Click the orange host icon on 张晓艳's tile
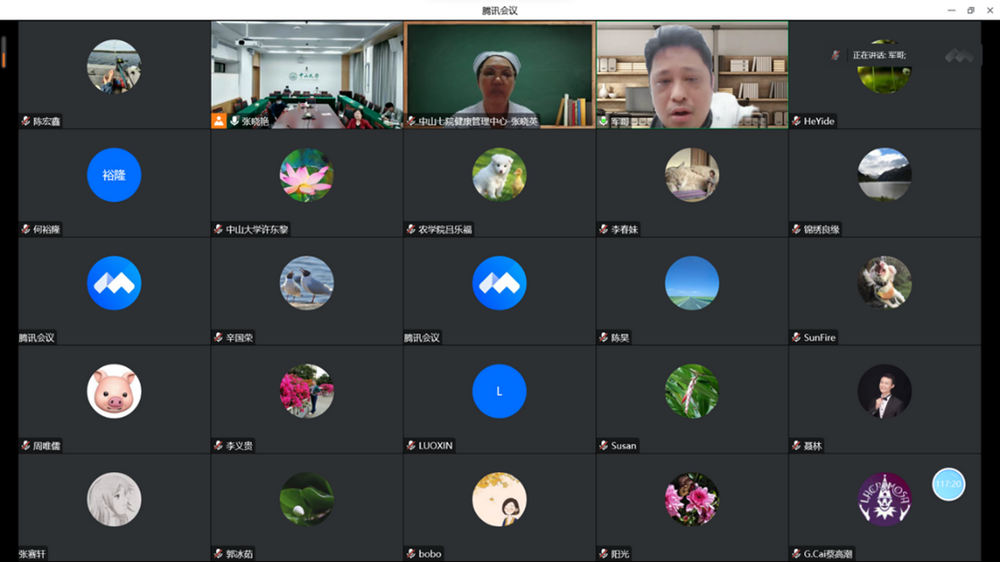The height and width of the screenshot is (562, 1000). tap(218, 121)
